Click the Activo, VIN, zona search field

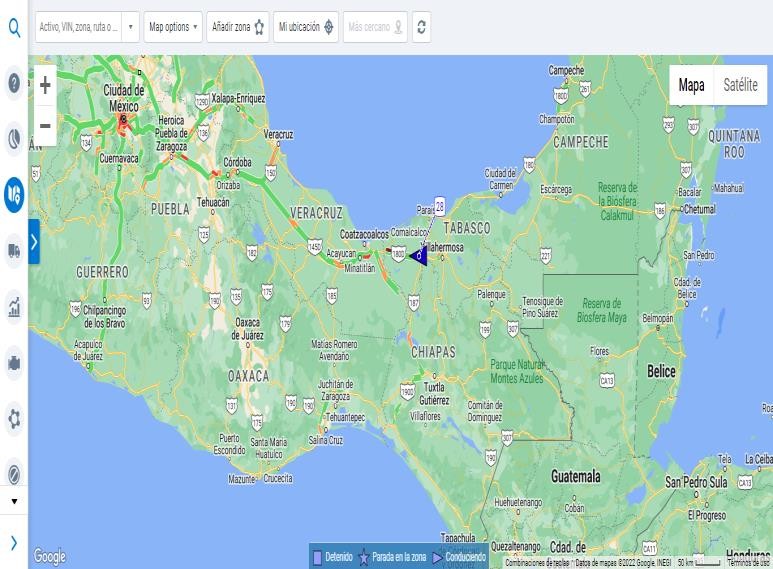click(x=78, y=27)
